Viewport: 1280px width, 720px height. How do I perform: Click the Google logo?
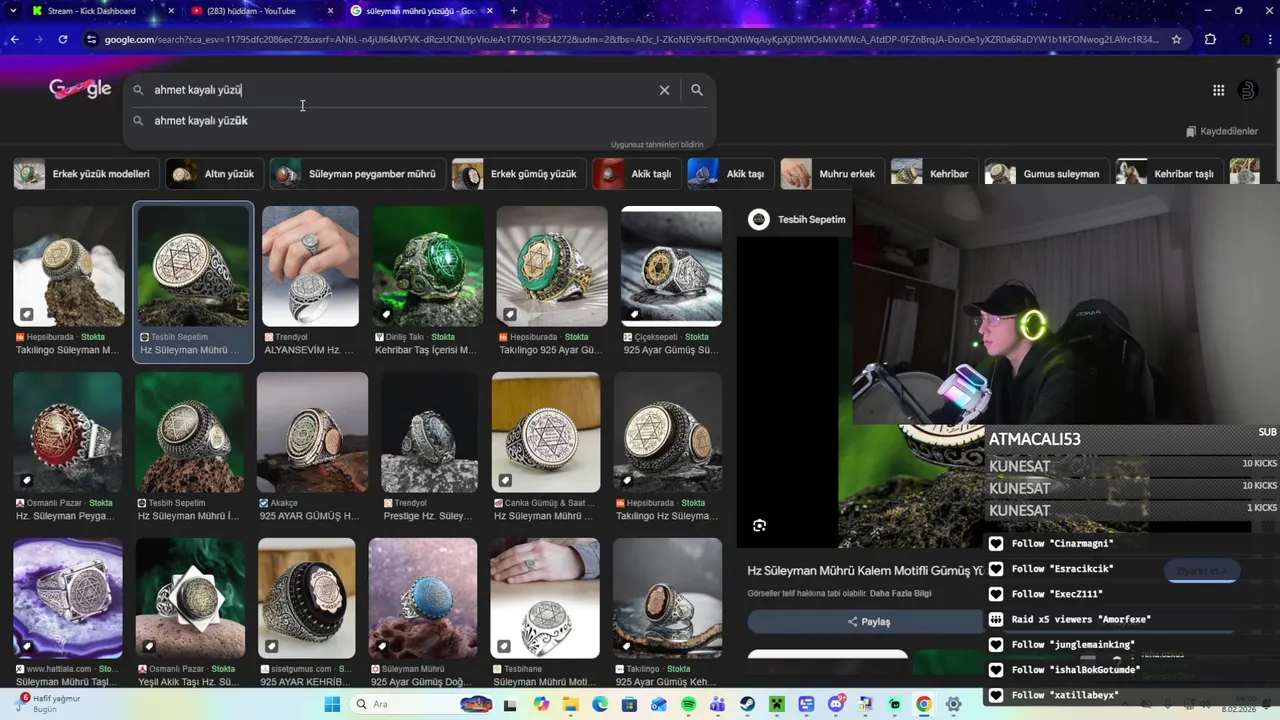click(80, 89)
